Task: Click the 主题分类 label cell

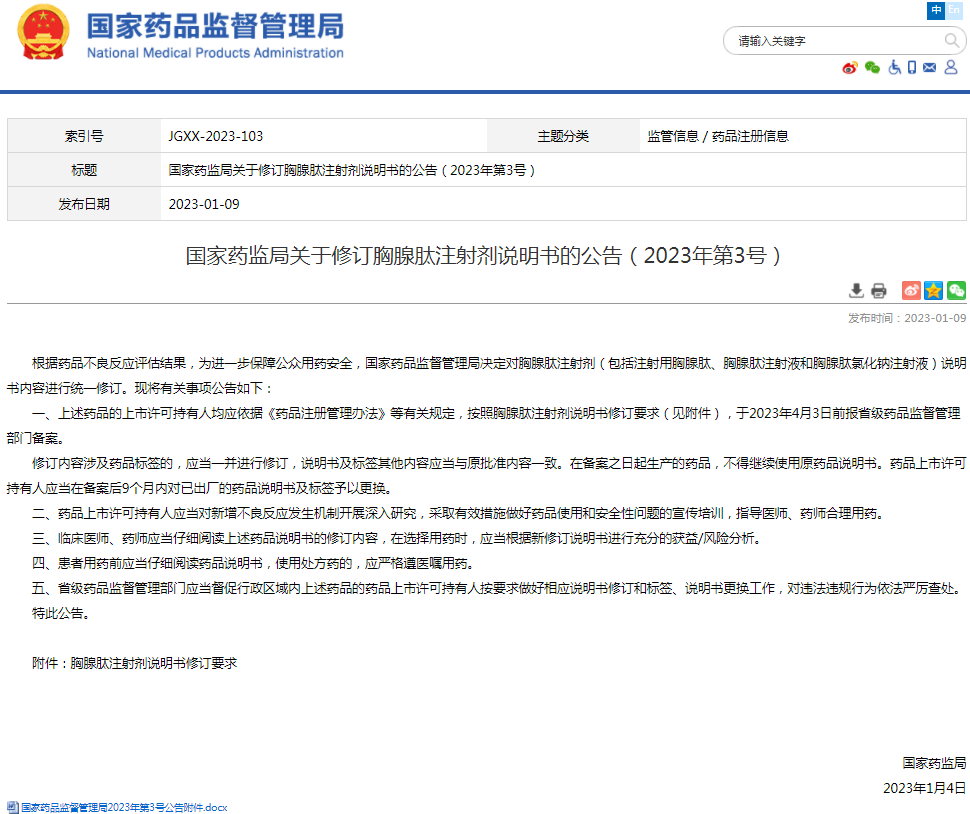Action: 563,136
